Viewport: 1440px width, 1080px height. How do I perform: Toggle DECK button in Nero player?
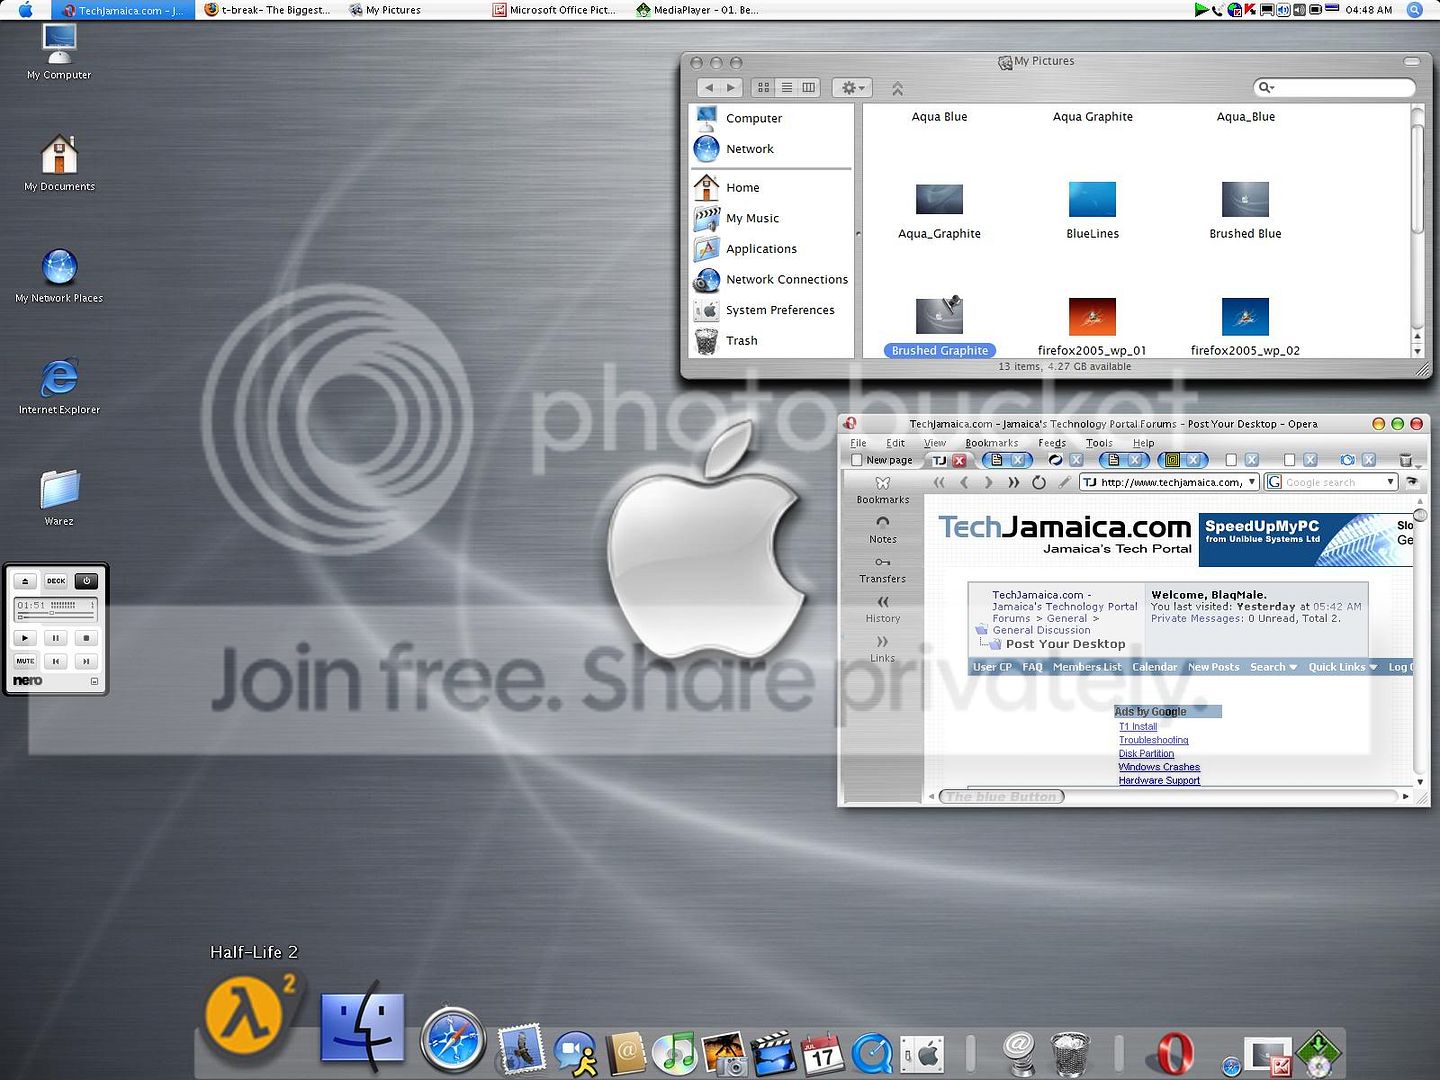pos(56,580)
